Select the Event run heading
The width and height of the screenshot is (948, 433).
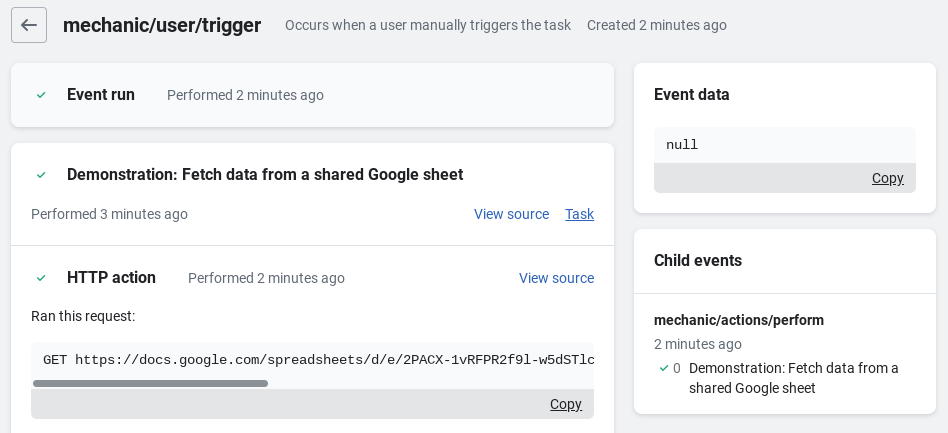click(101, 95)
